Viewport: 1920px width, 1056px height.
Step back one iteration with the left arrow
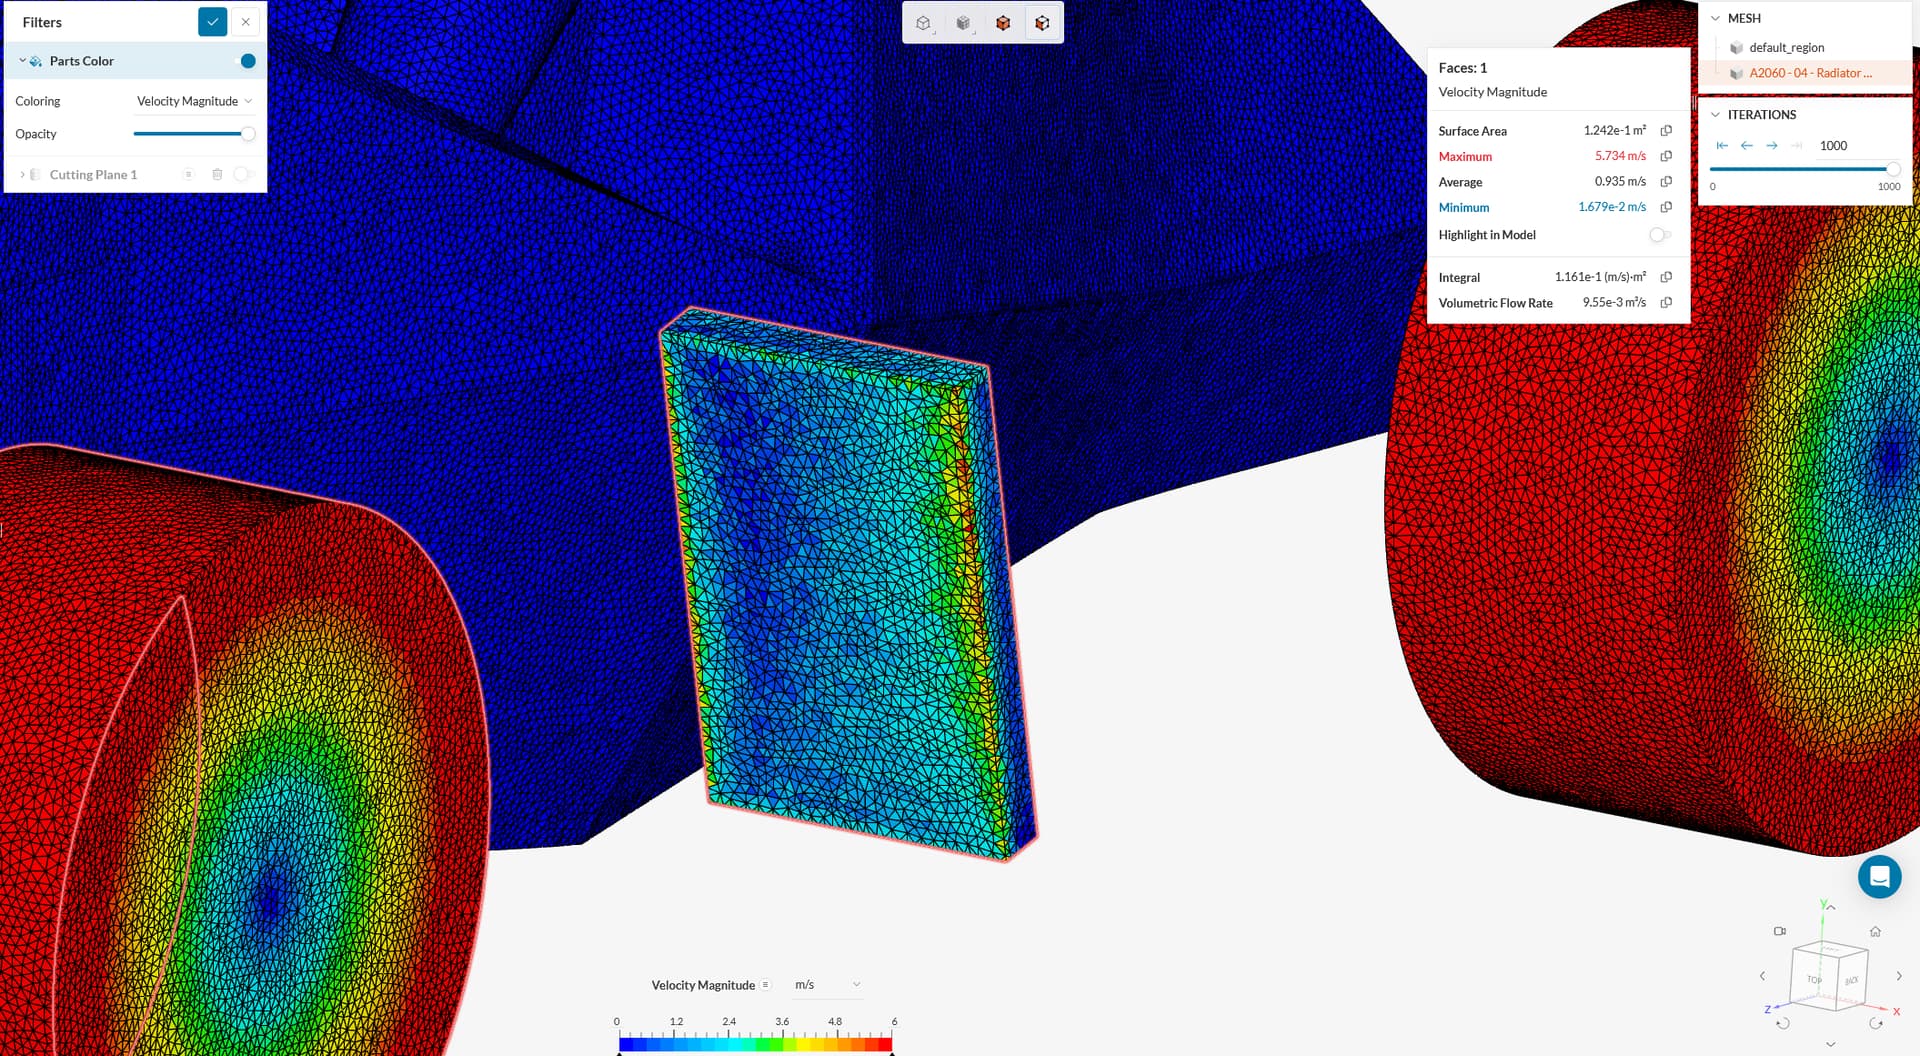1747,145
